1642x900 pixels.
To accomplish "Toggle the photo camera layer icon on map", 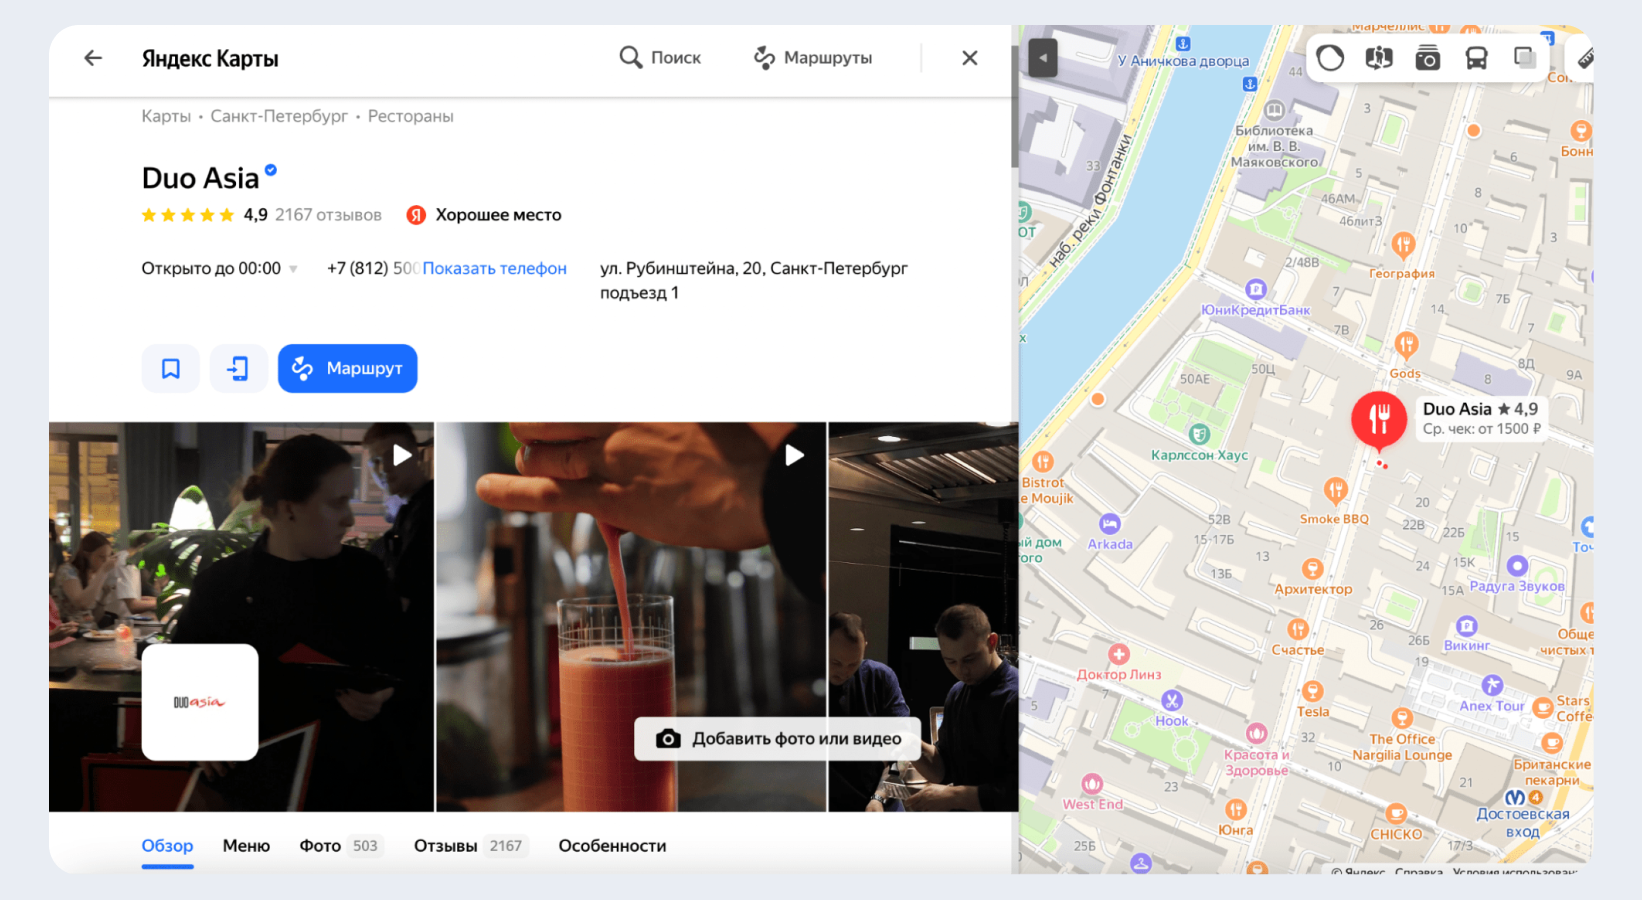I will (x=1428, y=58).
